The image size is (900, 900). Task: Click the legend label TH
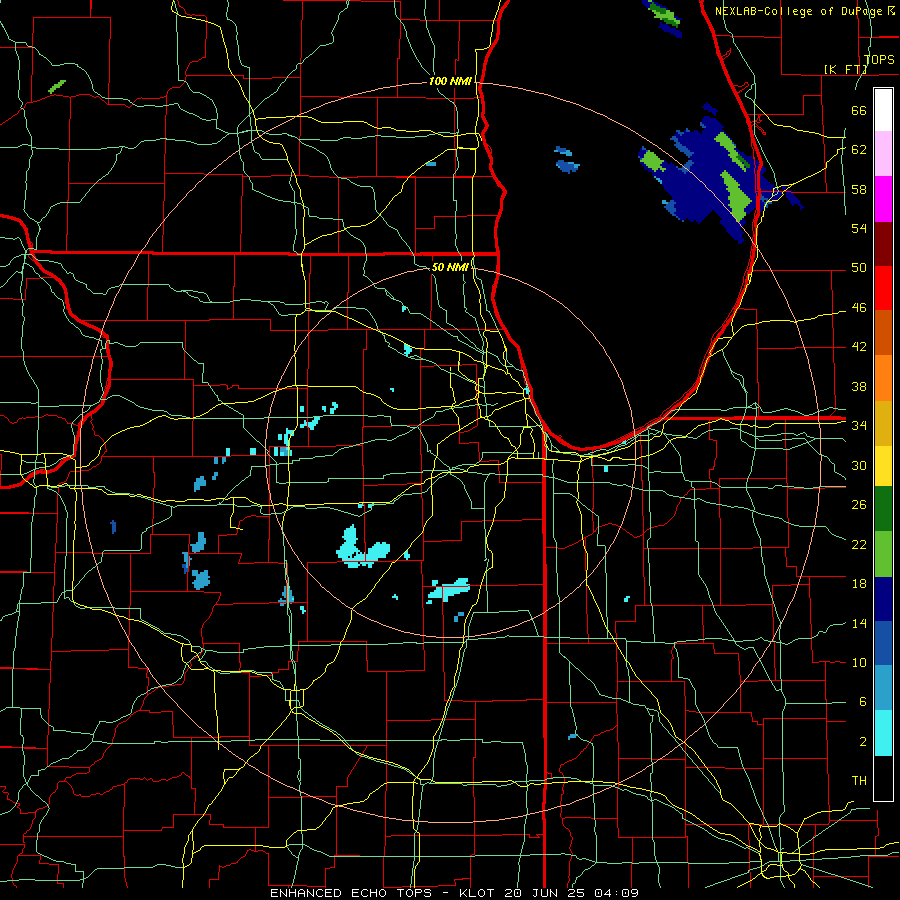[859, 780]
